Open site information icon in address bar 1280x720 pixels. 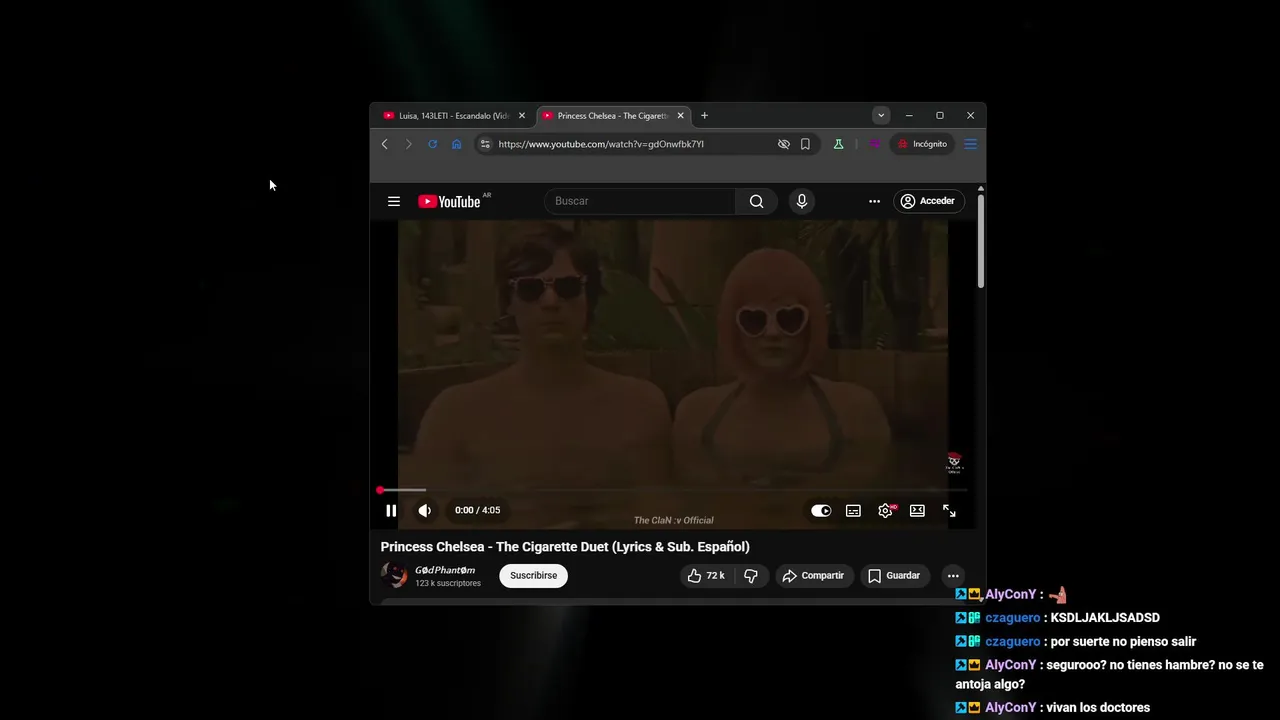point(485,144)
